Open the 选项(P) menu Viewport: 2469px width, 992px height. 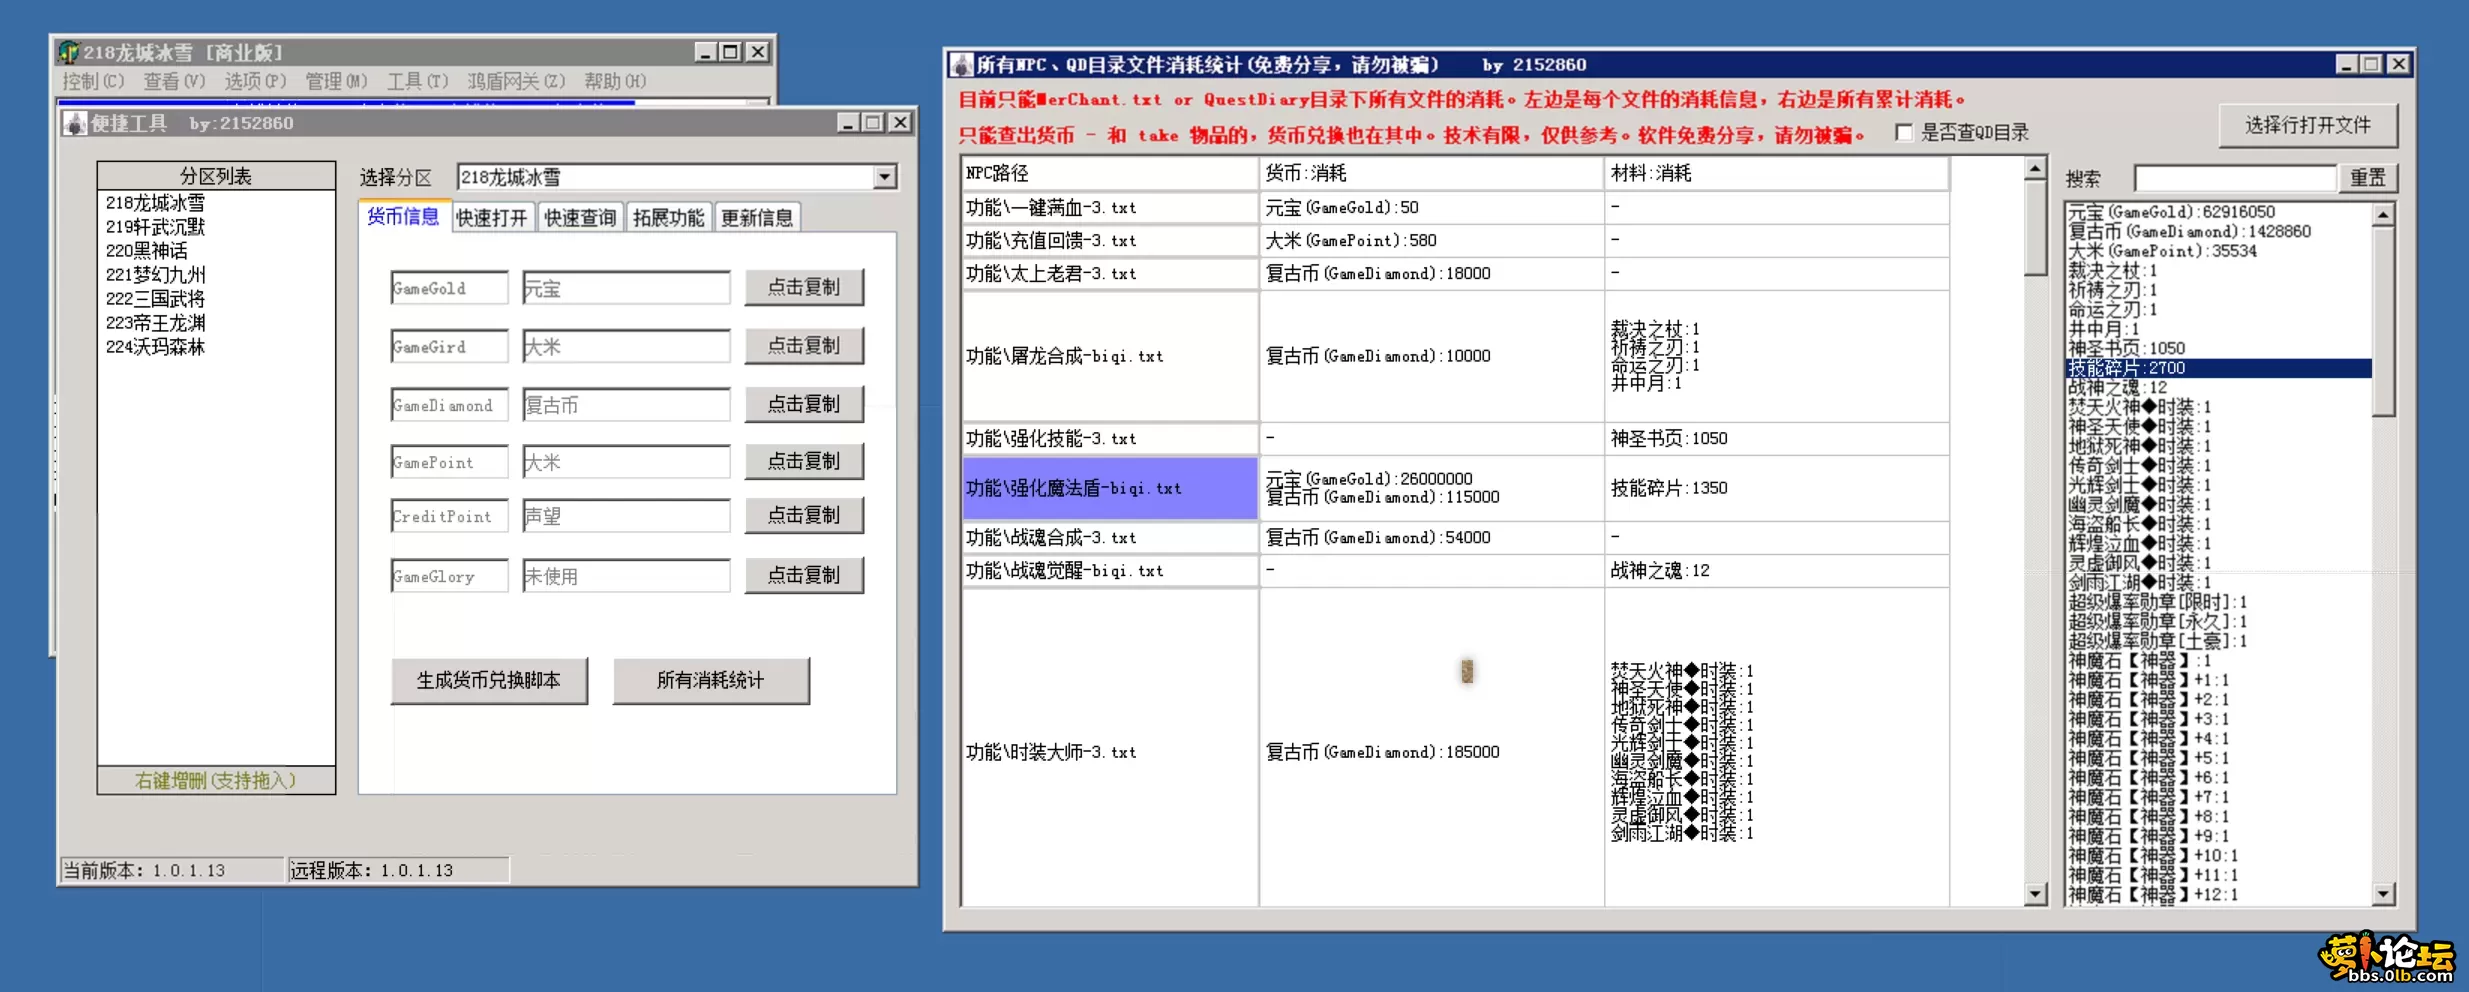pyautogui.click(x=255, y=81)
